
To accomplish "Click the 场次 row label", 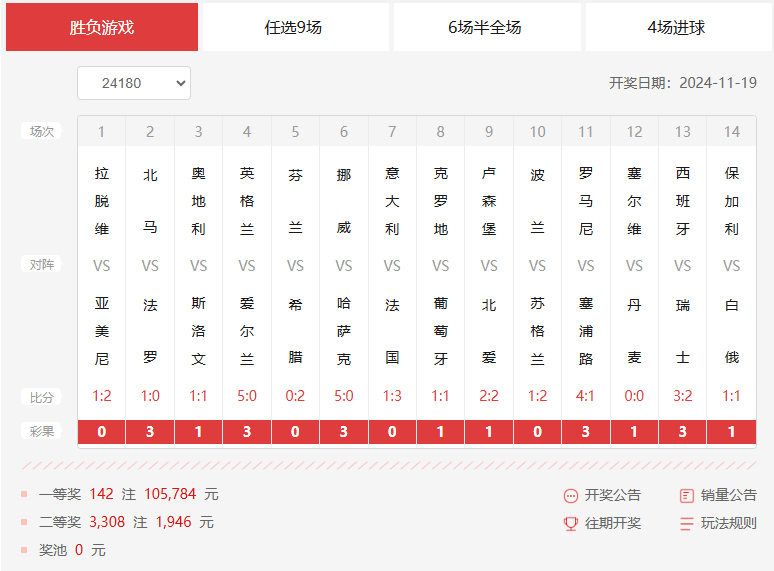I will click(42, 131).
